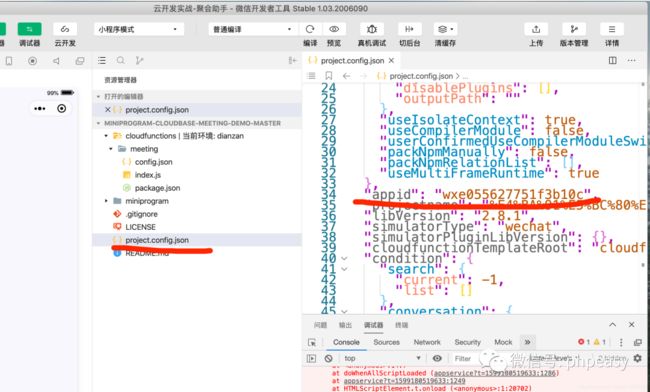
Task: Click the simulator record circle icon
Action: (32, 61)
